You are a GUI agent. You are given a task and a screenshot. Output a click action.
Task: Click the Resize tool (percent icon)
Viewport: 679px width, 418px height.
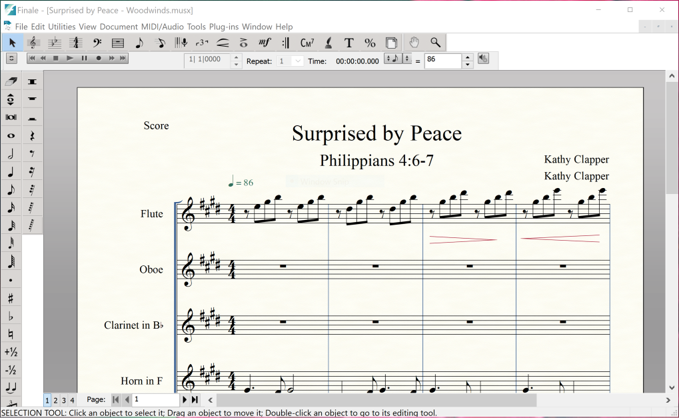tap(370, 43)
